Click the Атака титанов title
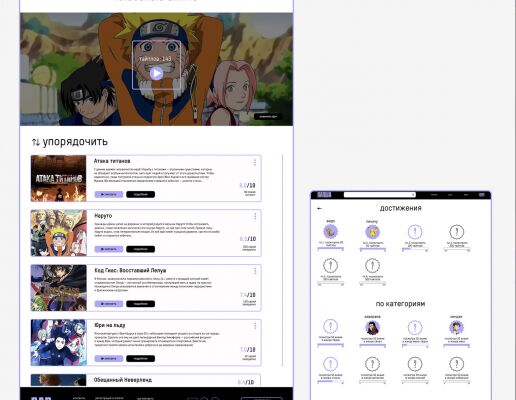The width and height of the screenshot is (516, 400). pyautogui.click(x=112, y=161)
